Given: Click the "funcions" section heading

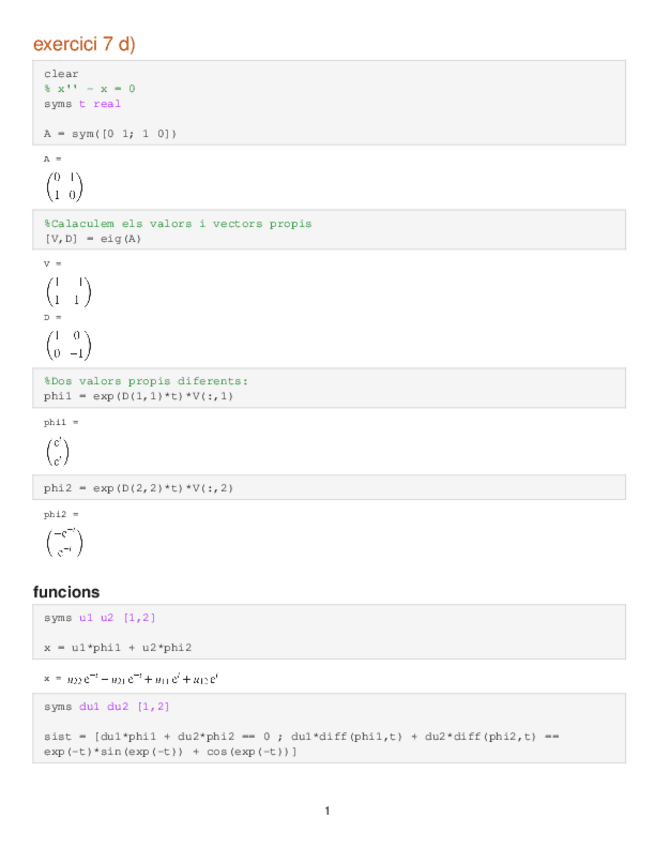Looking at the screenshot, I should pyautogui.click(x=66, y=592).
